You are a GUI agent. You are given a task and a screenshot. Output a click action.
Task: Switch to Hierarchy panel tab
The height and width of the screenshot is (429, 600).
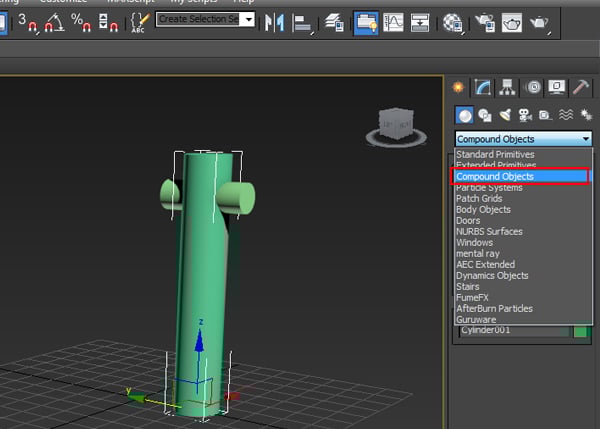pos(507,87)
